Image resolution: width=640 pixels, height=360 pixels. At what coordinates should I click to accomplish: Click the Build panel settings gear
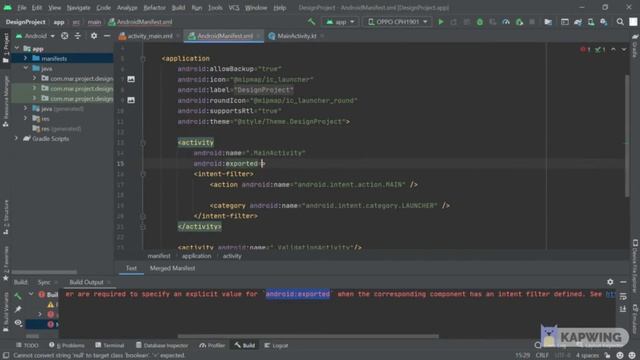[x=610, y=282]
